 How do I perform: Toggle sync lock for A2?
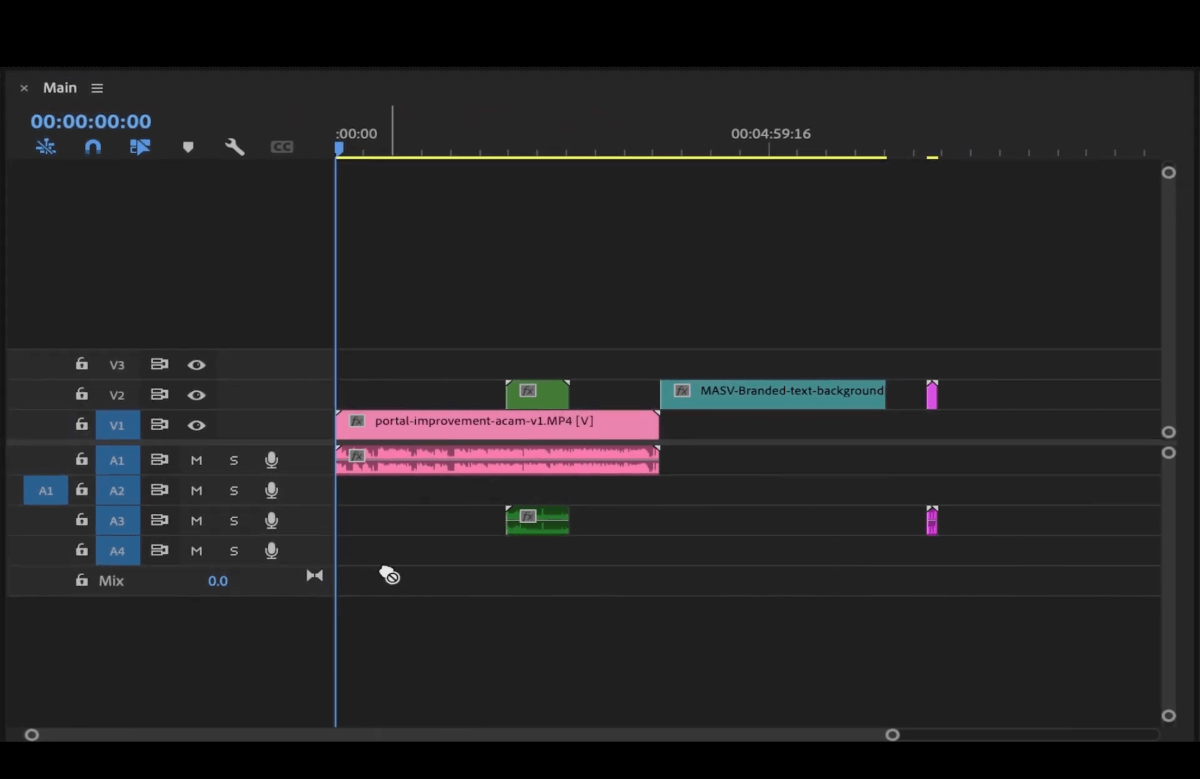[x=159, y=490]
